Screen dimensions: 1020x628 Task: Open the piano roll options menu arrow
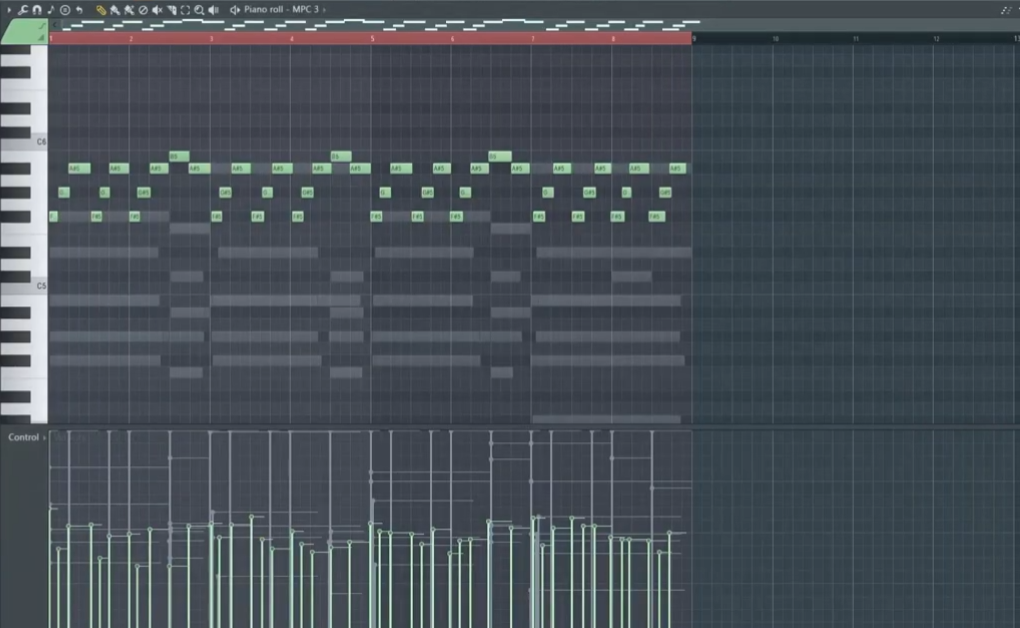click(8, 10)
